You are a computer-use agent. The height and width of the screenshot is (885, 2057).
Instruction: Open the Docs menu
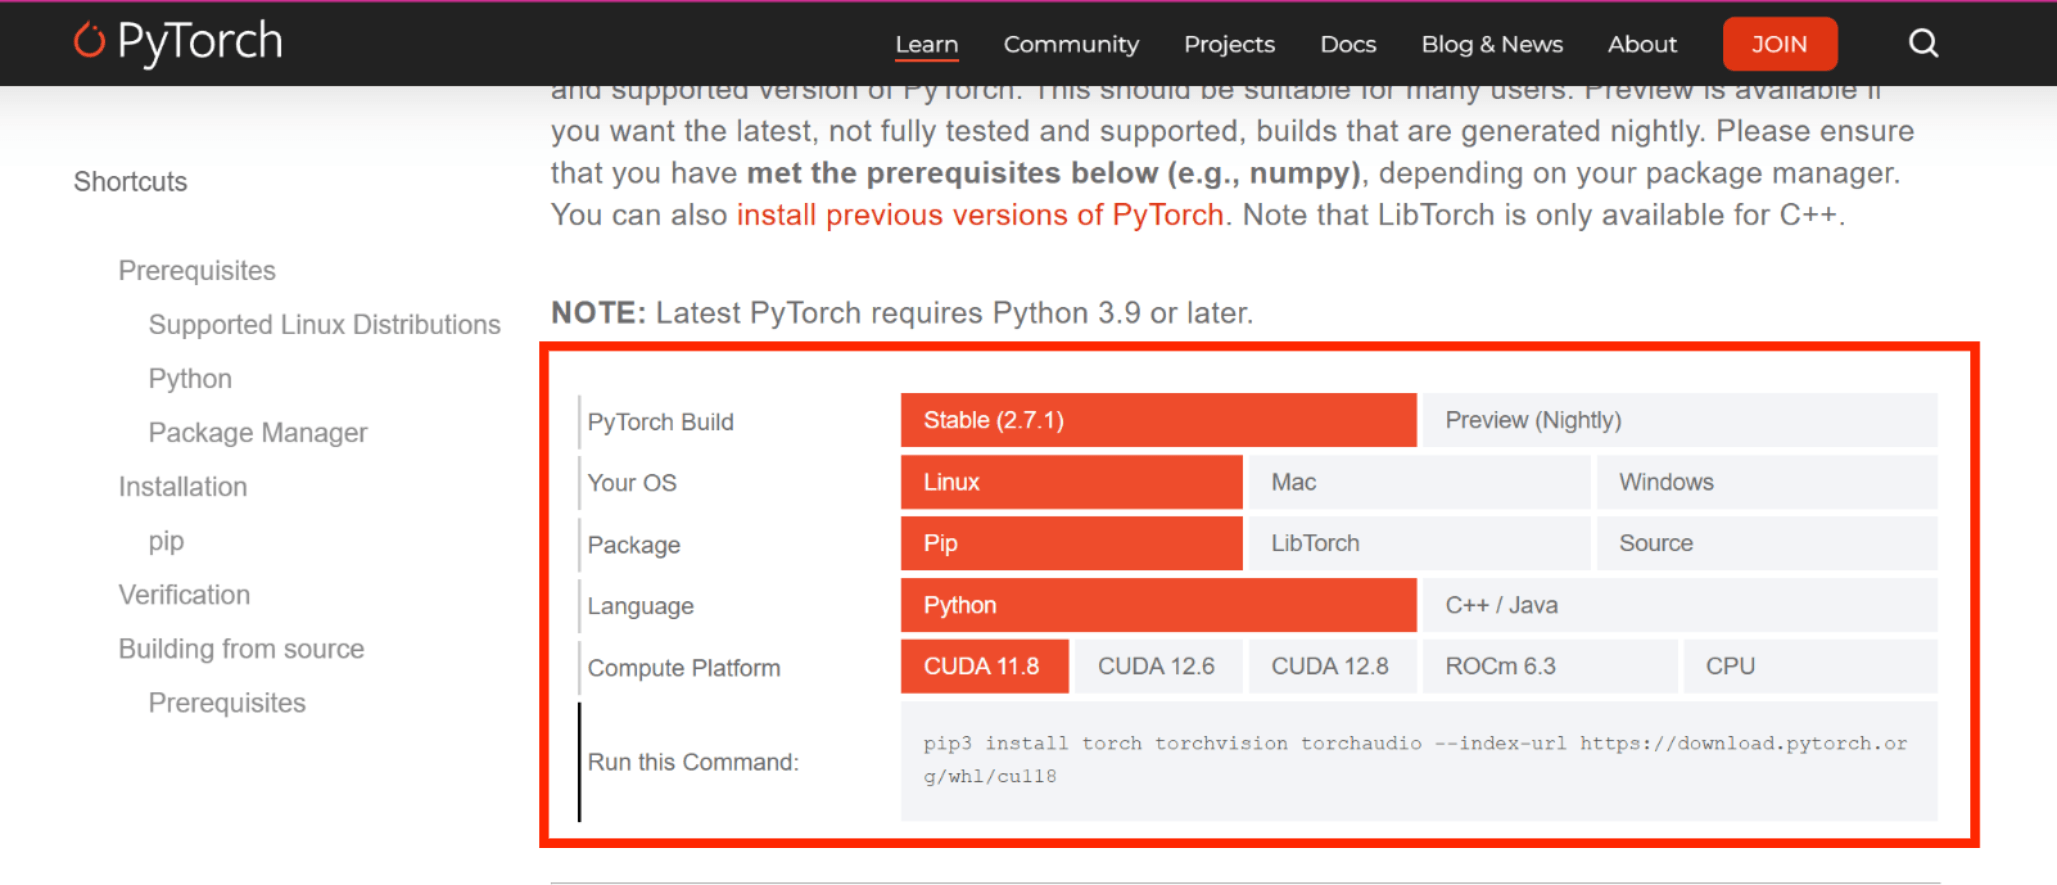[1348, 44]
